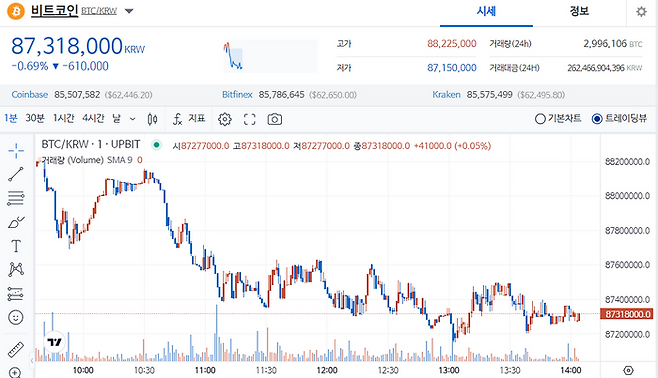Click the TradingView logo

click(55, 342)
